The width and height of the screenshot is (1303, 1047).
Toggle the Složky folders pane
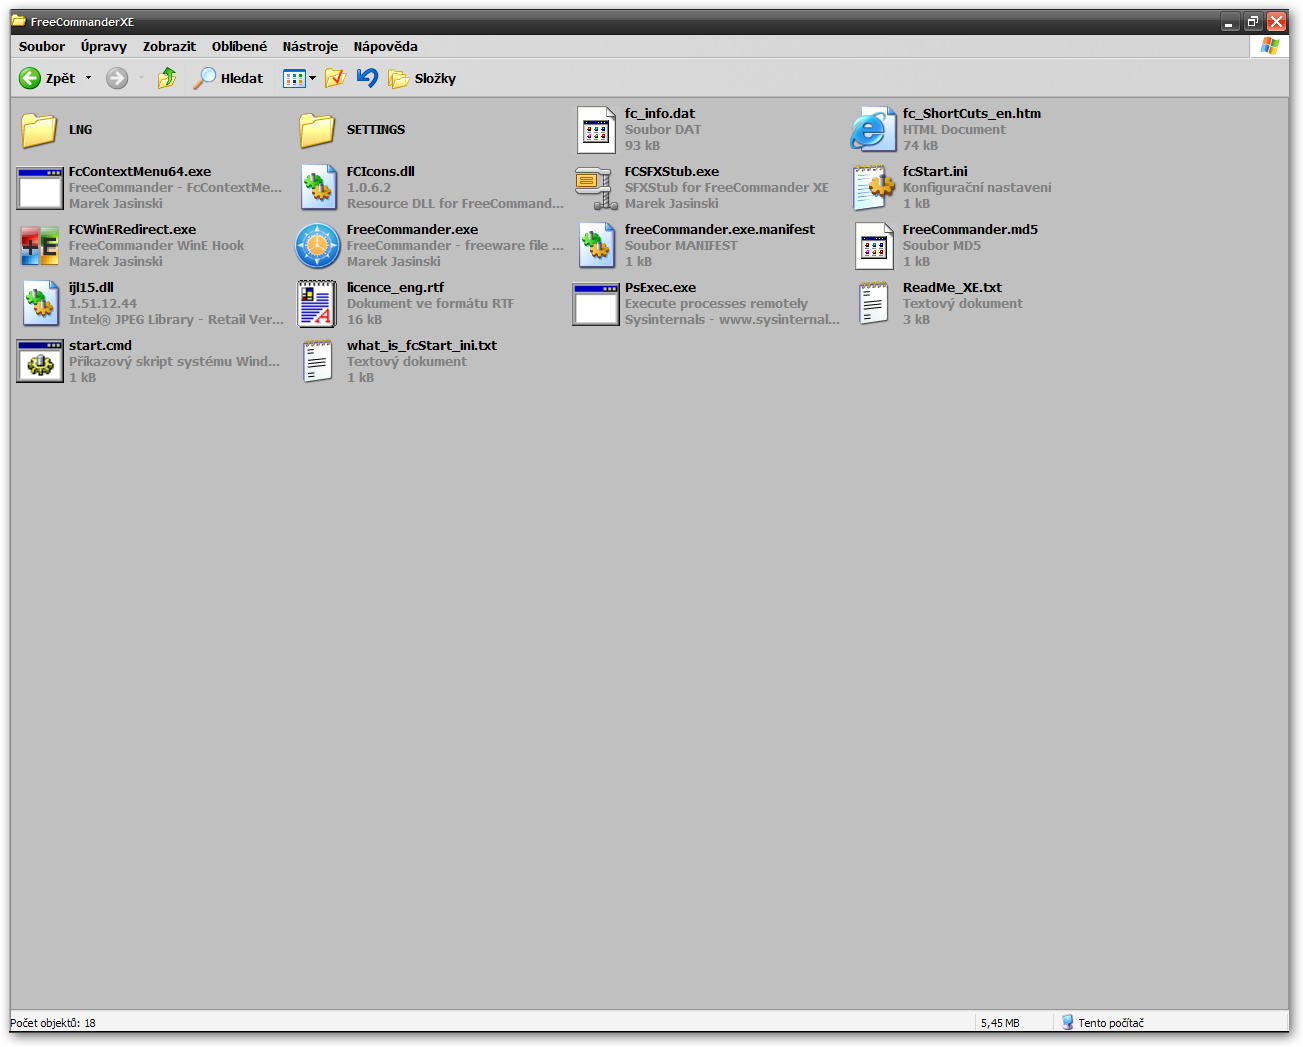click(x=422, y=78)
